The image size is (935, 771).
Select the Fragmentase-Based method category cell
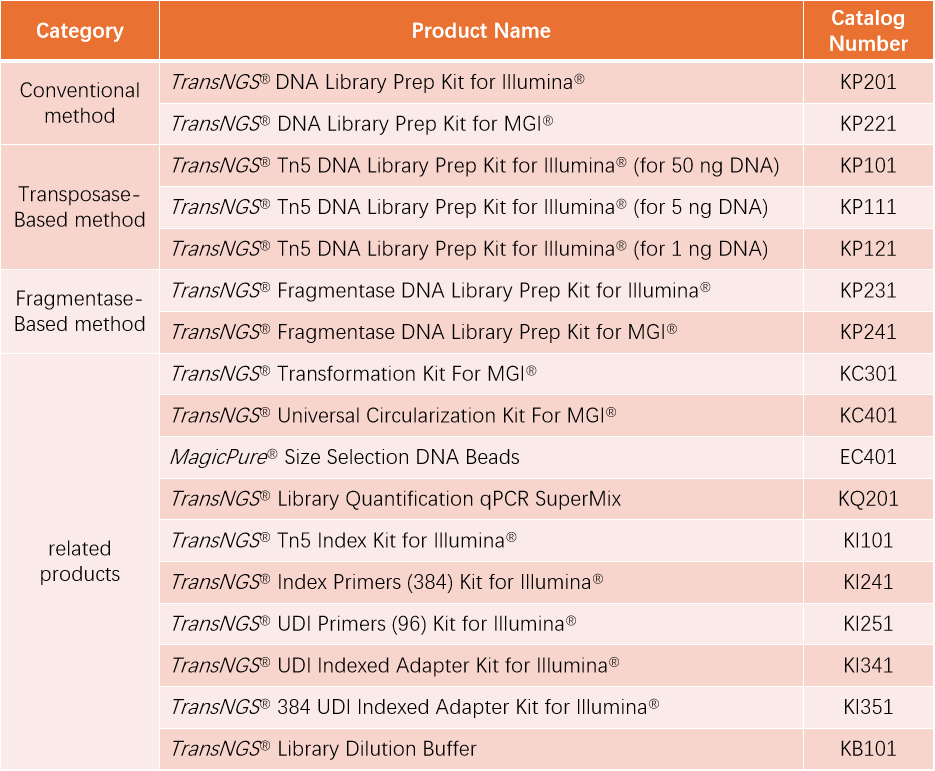pyautogui.click(x=80, y=311)
